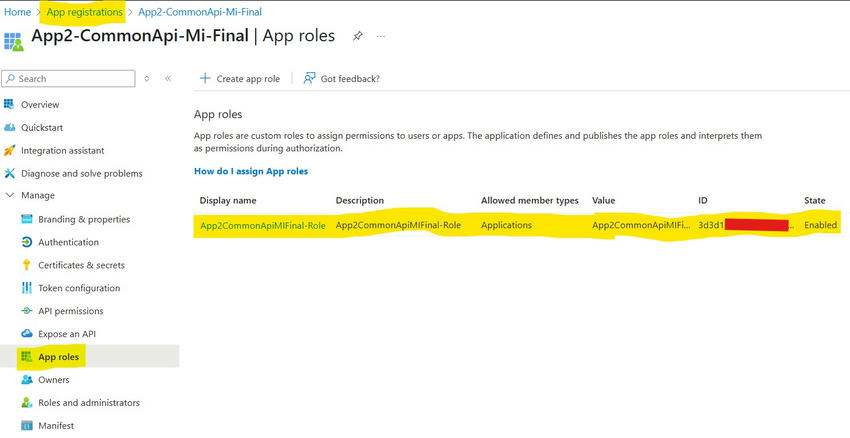Focus the sidebar Search field
The height and width of the screenshot is (438, 850).
[x=68, y=79]
